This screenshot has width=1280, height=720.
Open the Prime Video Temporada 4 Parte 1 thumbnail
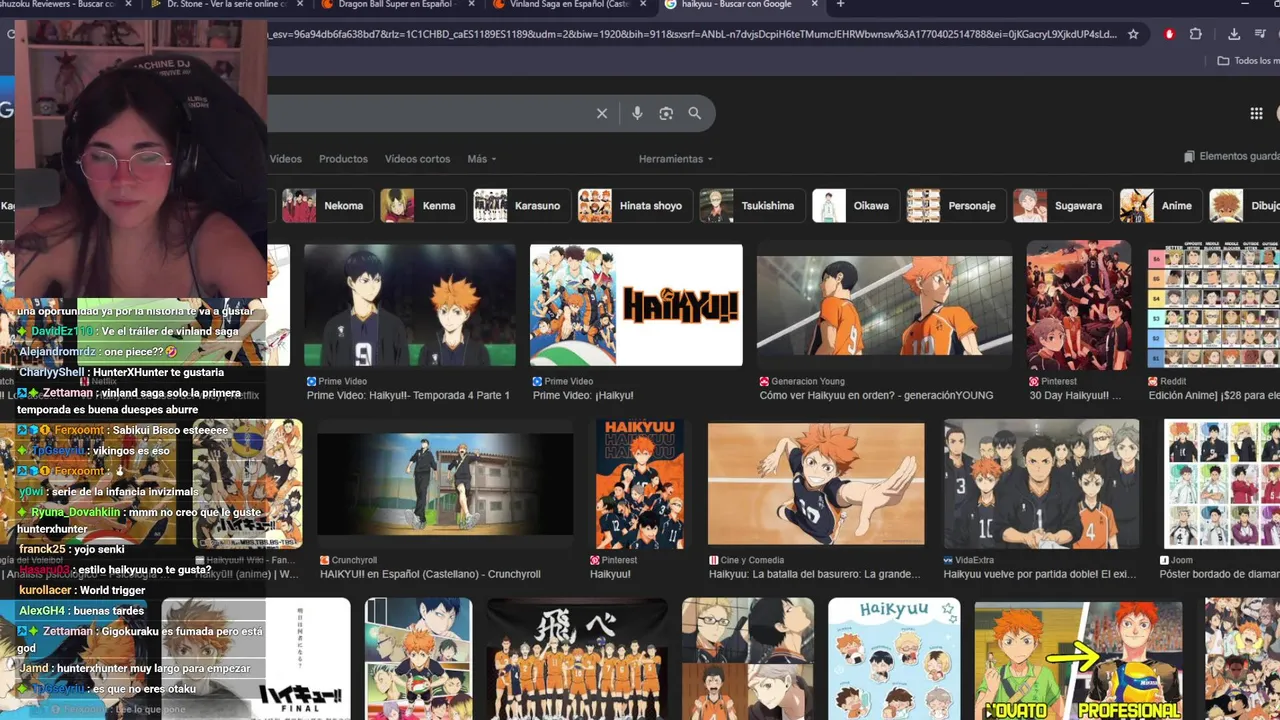tap(410, 305)
